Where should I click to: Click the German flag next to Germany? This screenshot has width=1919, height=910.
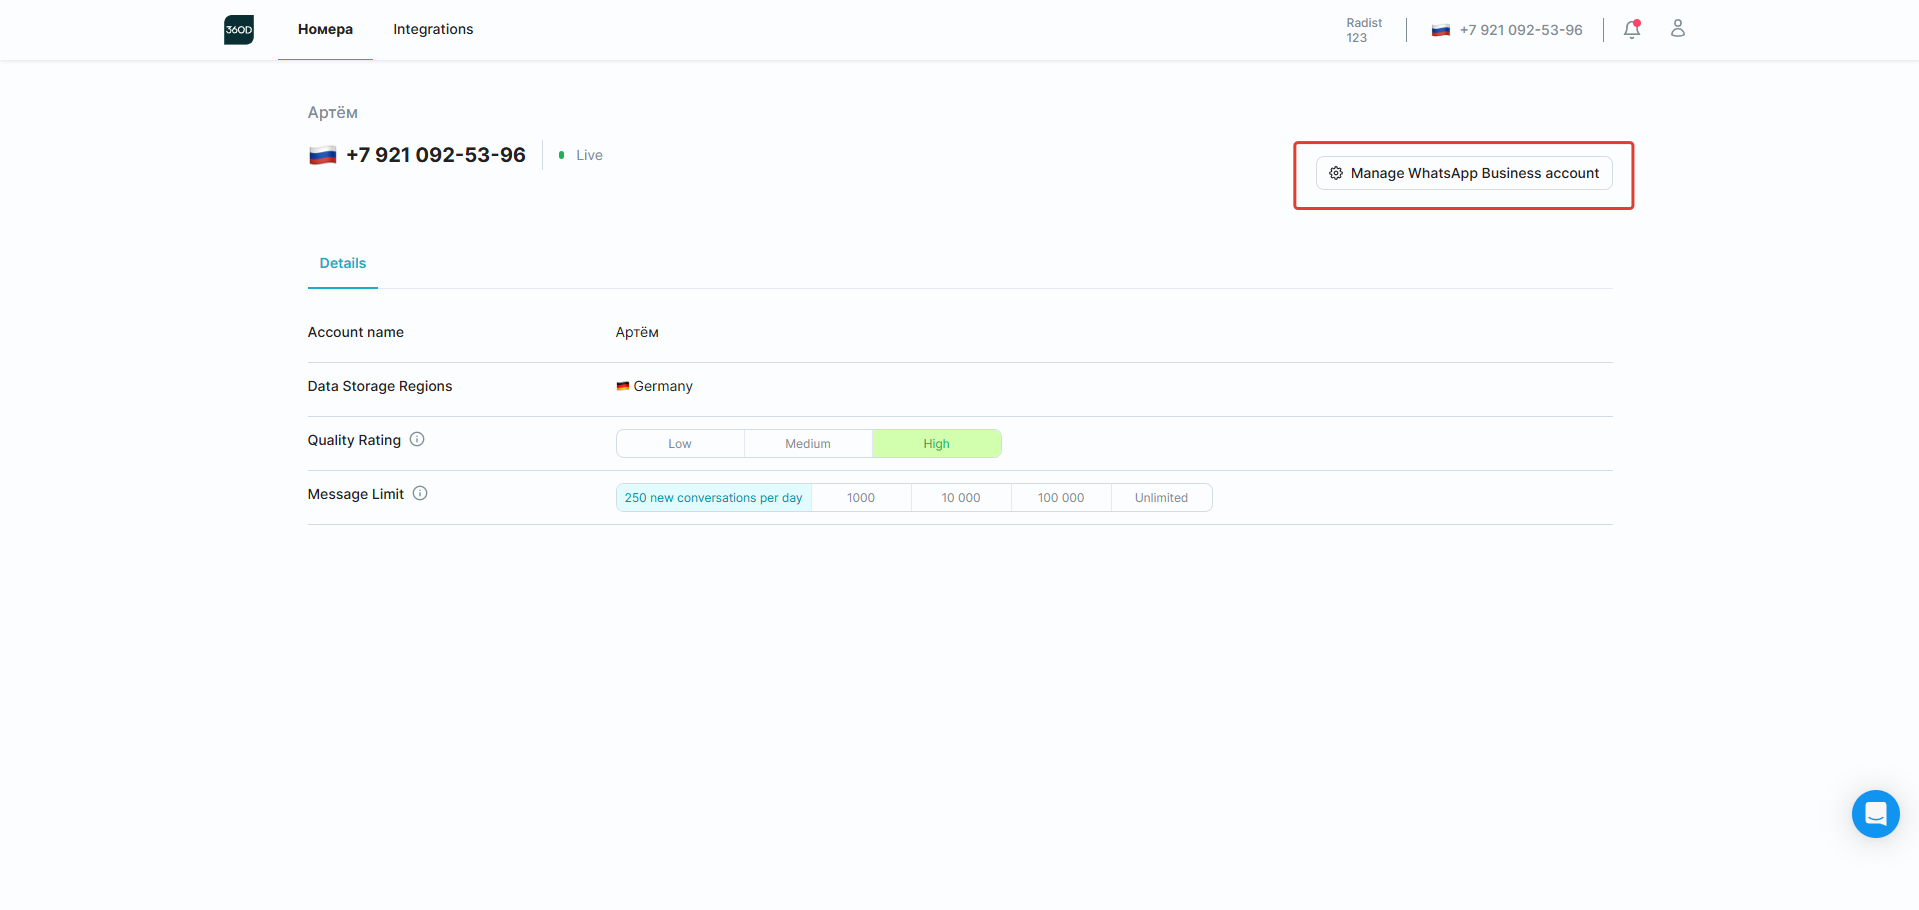pos(623,386)
